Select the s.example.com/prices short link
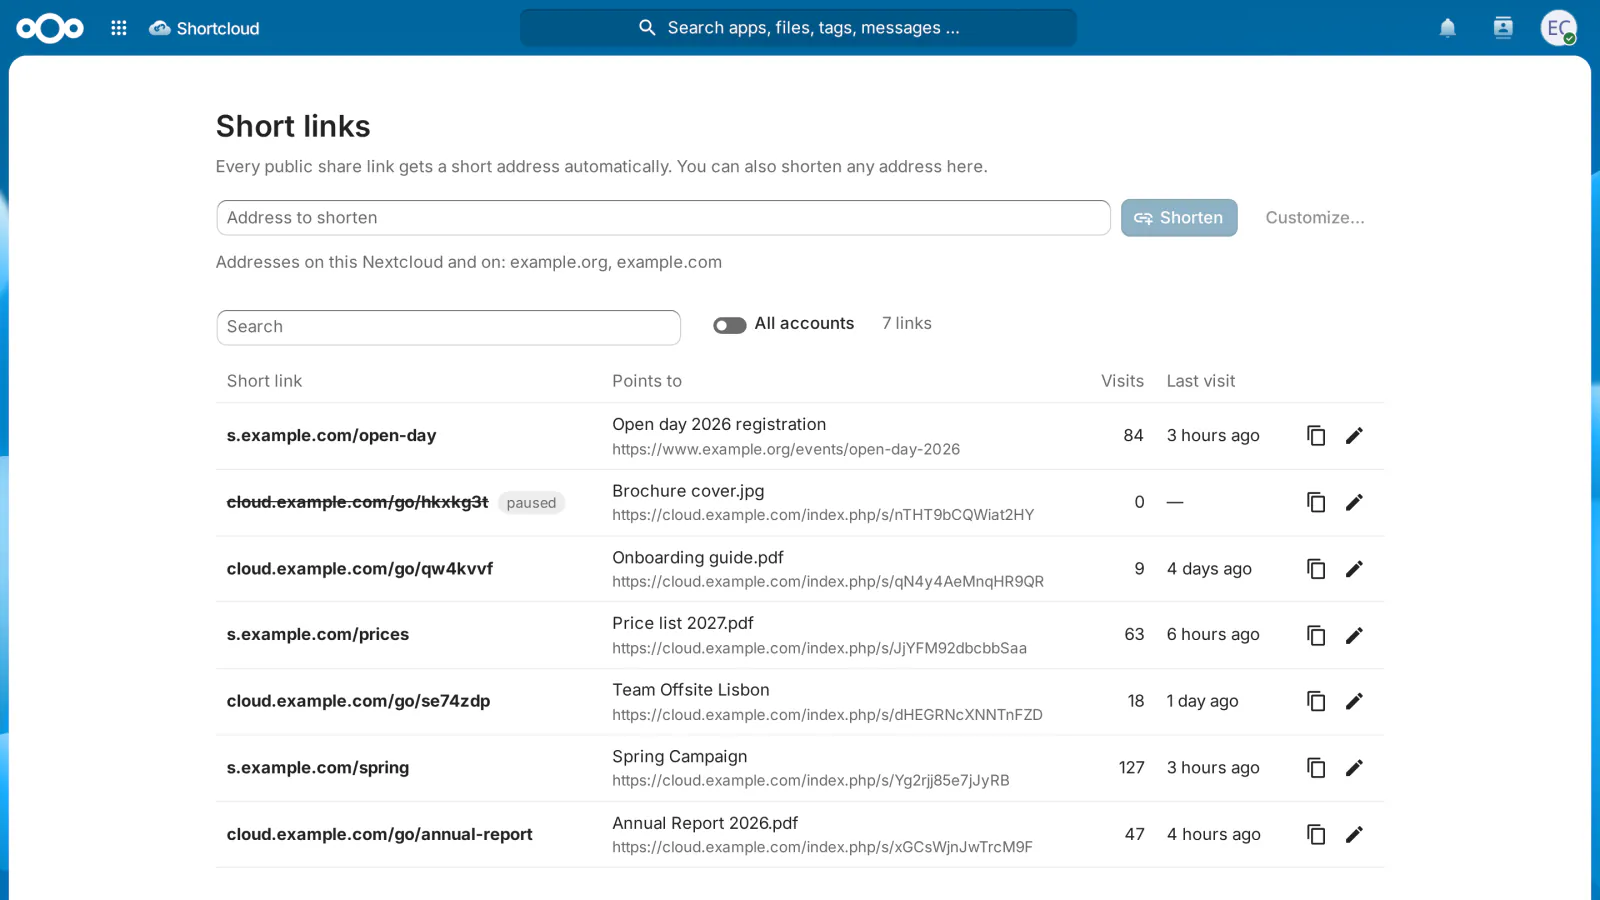The height and width of the screenshot is (900, 1600). [318, 635]
